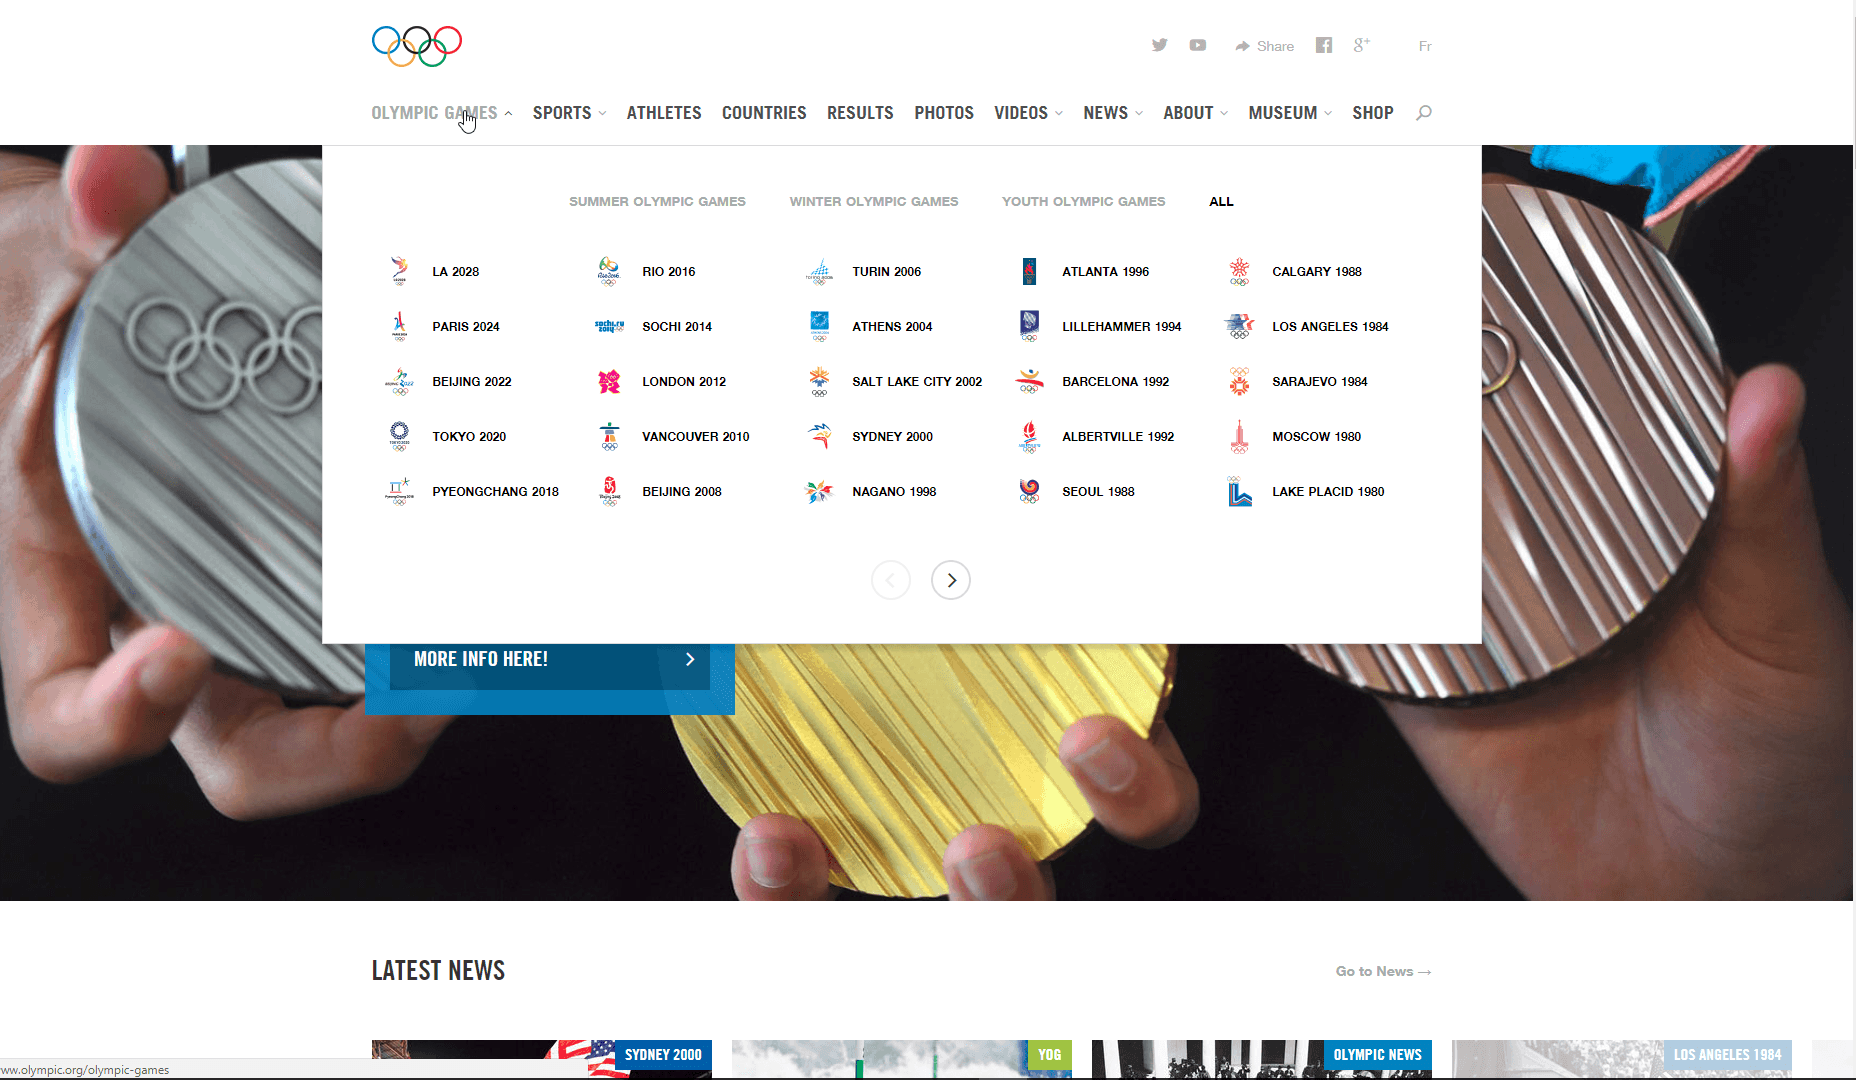Click the Rio 2016 emblem icon
Image resolution: width=1856 pixels, height=1080 pixels.
tap(609, 271)
